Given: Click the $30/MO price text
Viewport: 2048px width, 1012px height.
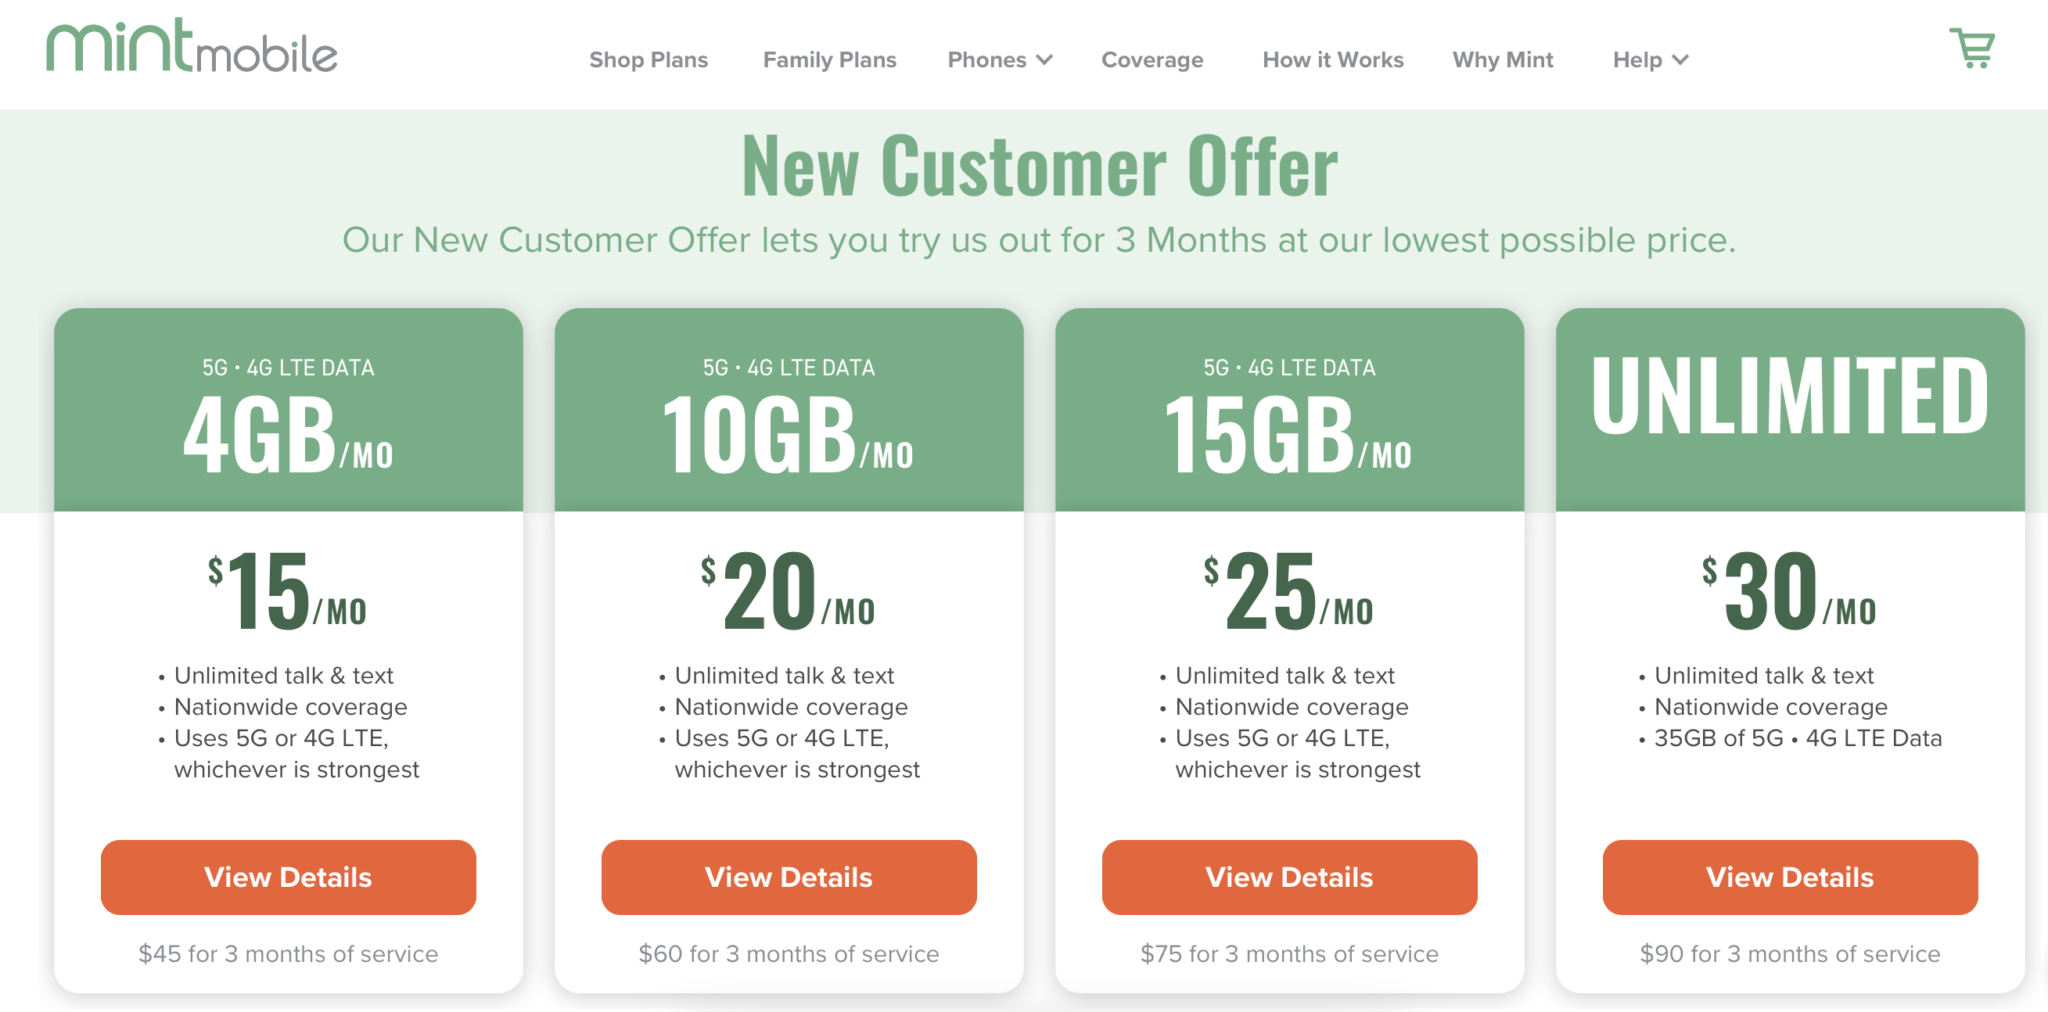Looking at the screenshot, I should coord(1789,591).
